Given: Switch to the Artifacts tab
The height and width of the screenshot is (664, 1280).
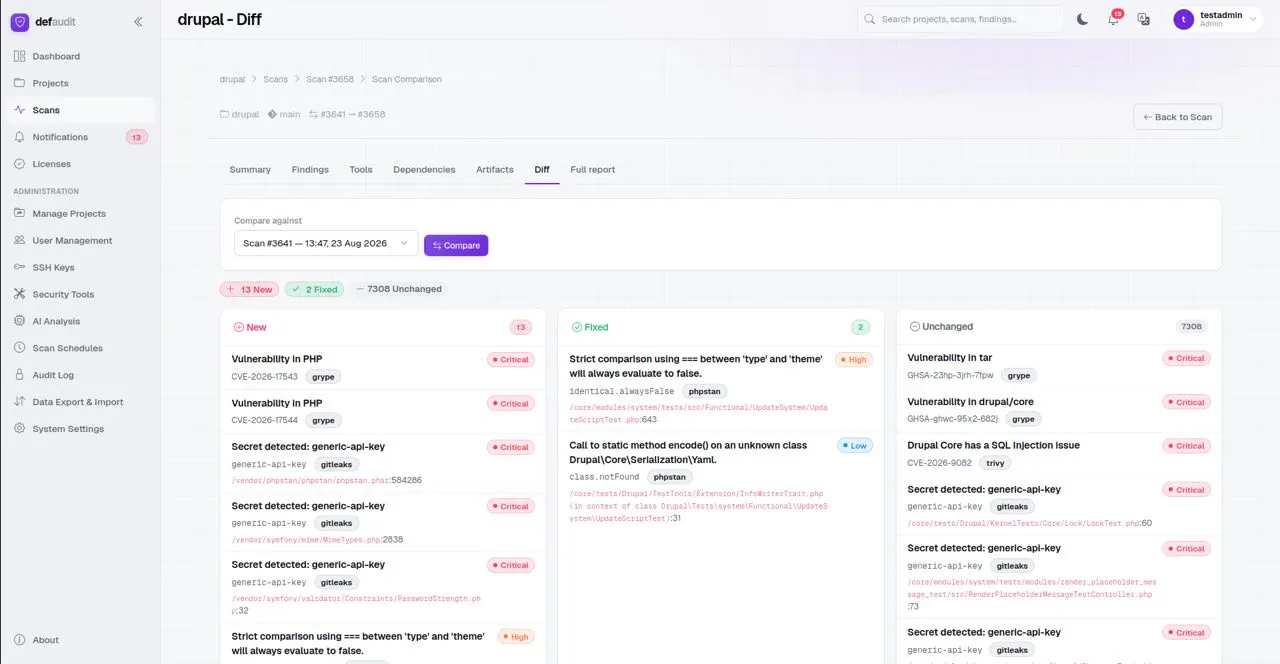Looking at the screenshot, I should click(x=495, y=170).
